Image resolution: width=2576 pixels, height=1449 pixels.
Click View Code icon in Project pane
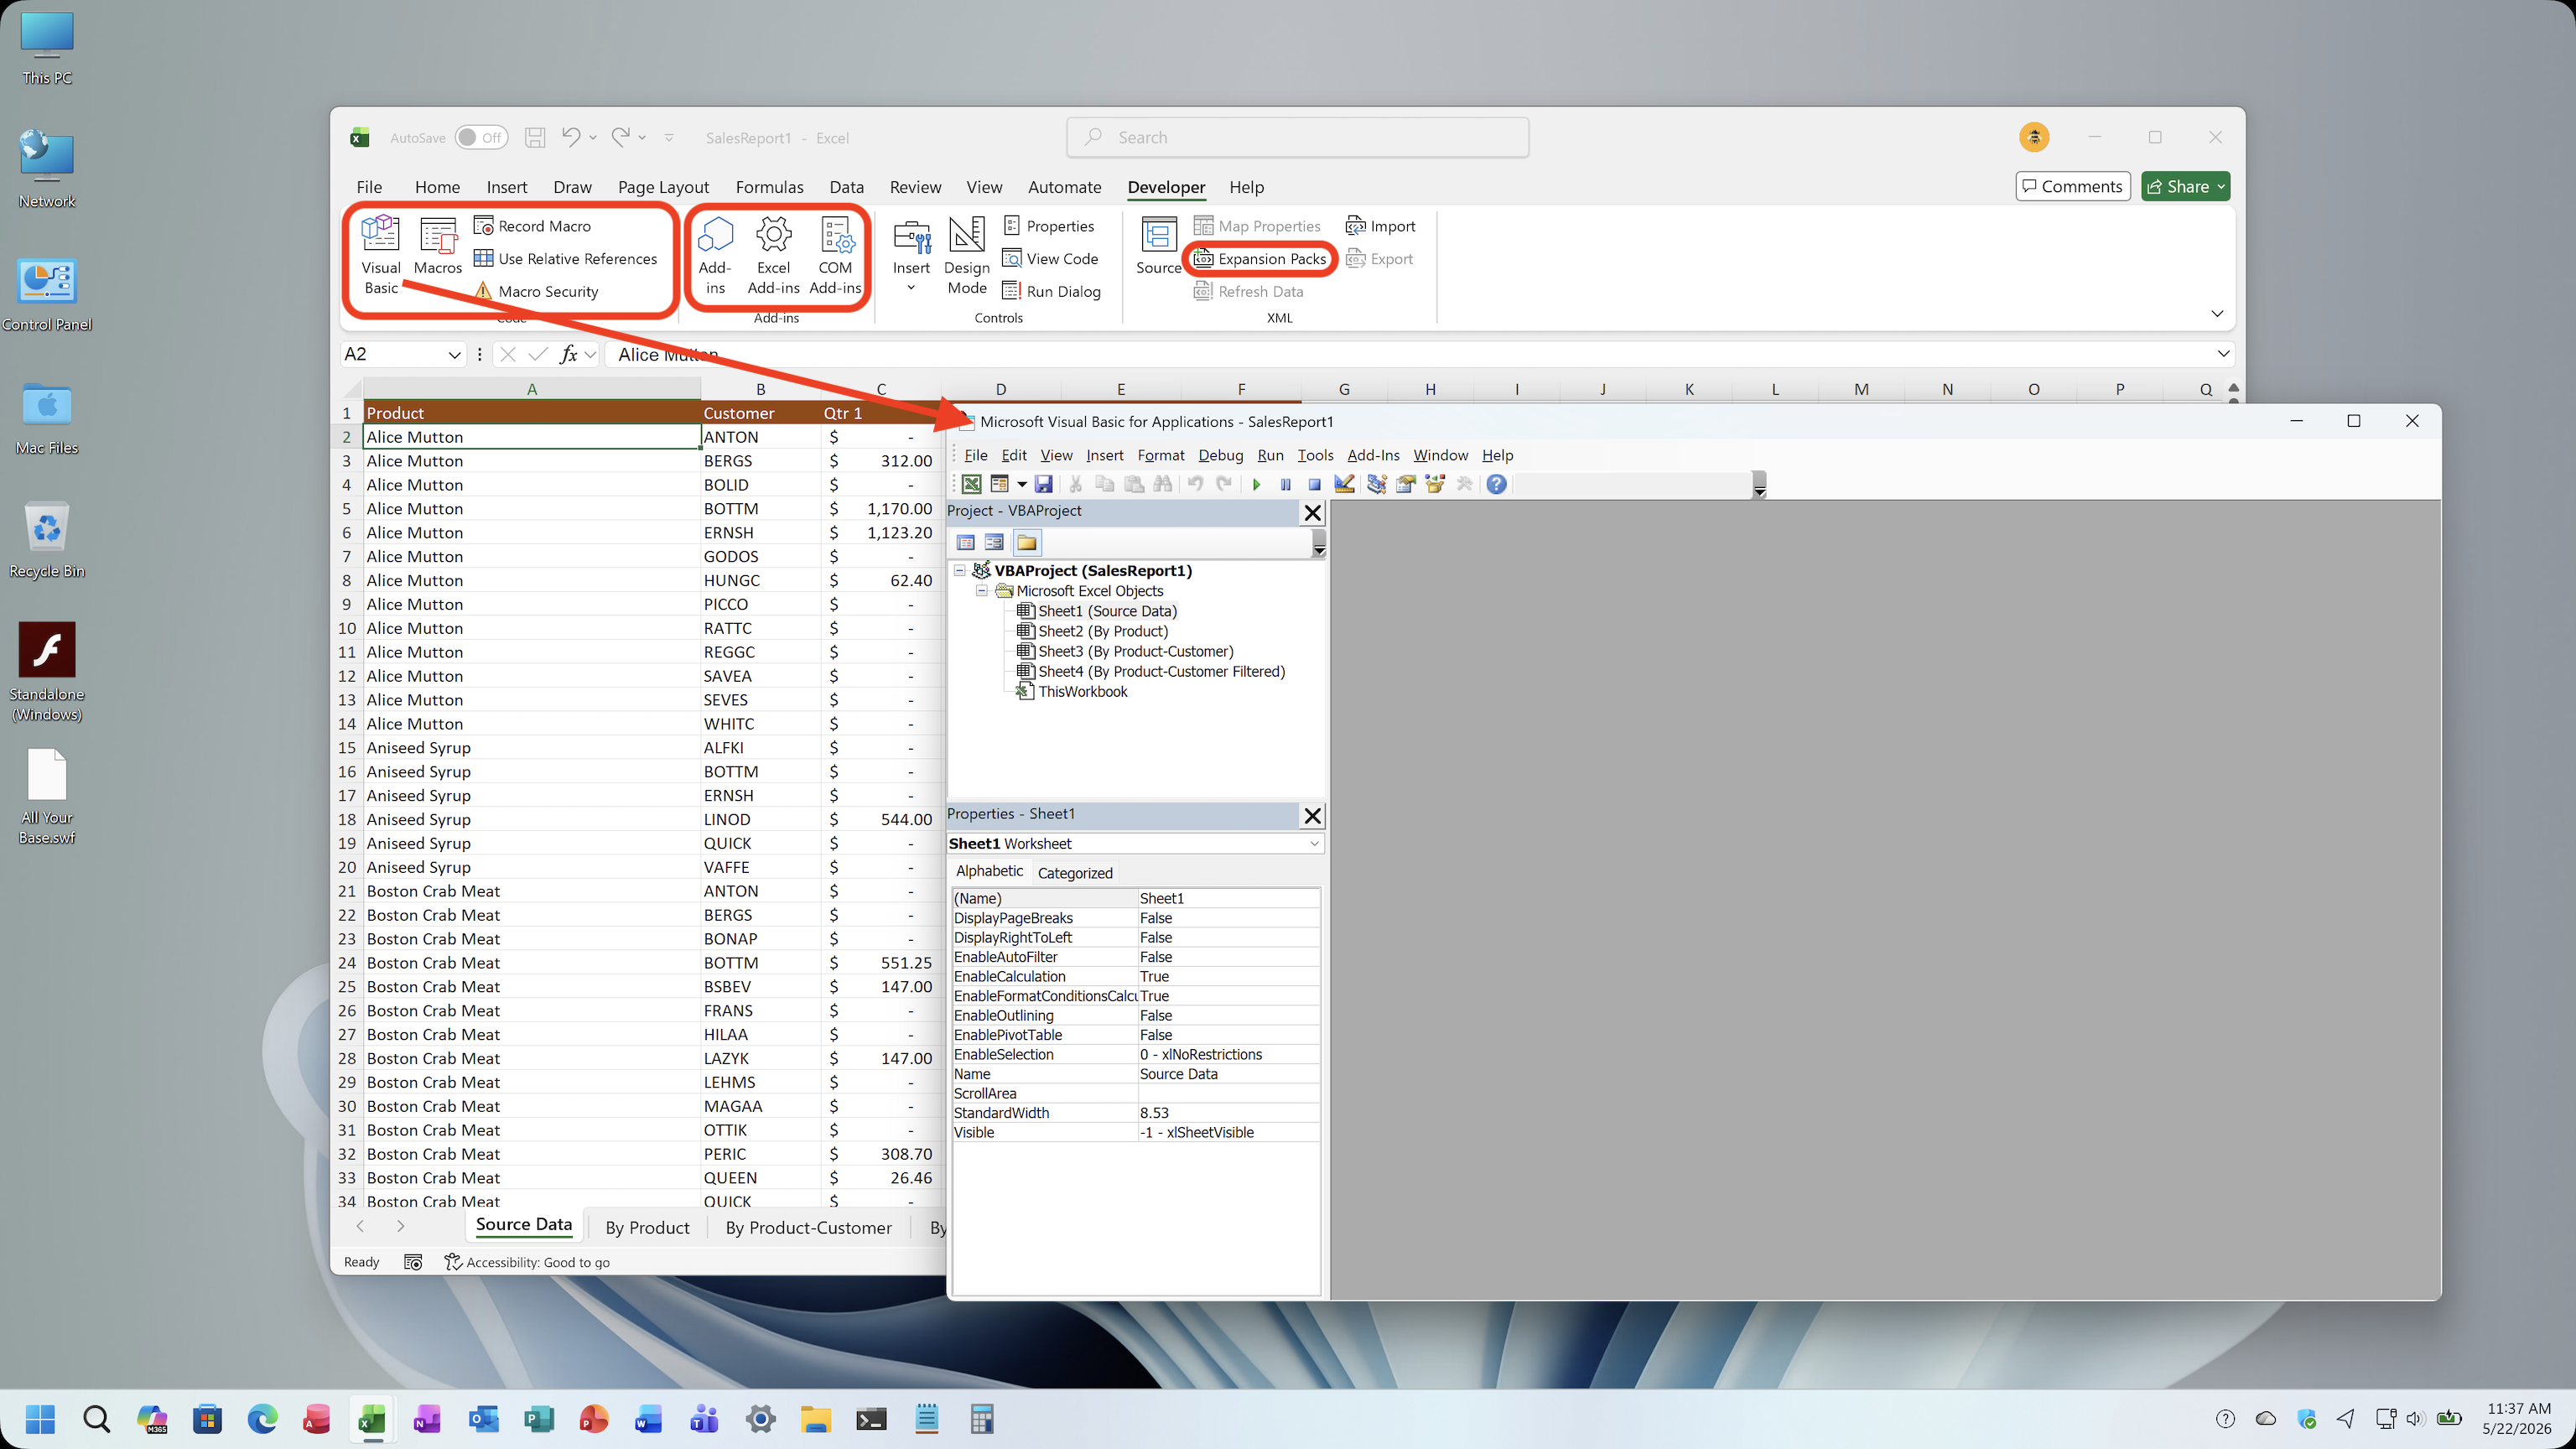[x=965, y=542]
